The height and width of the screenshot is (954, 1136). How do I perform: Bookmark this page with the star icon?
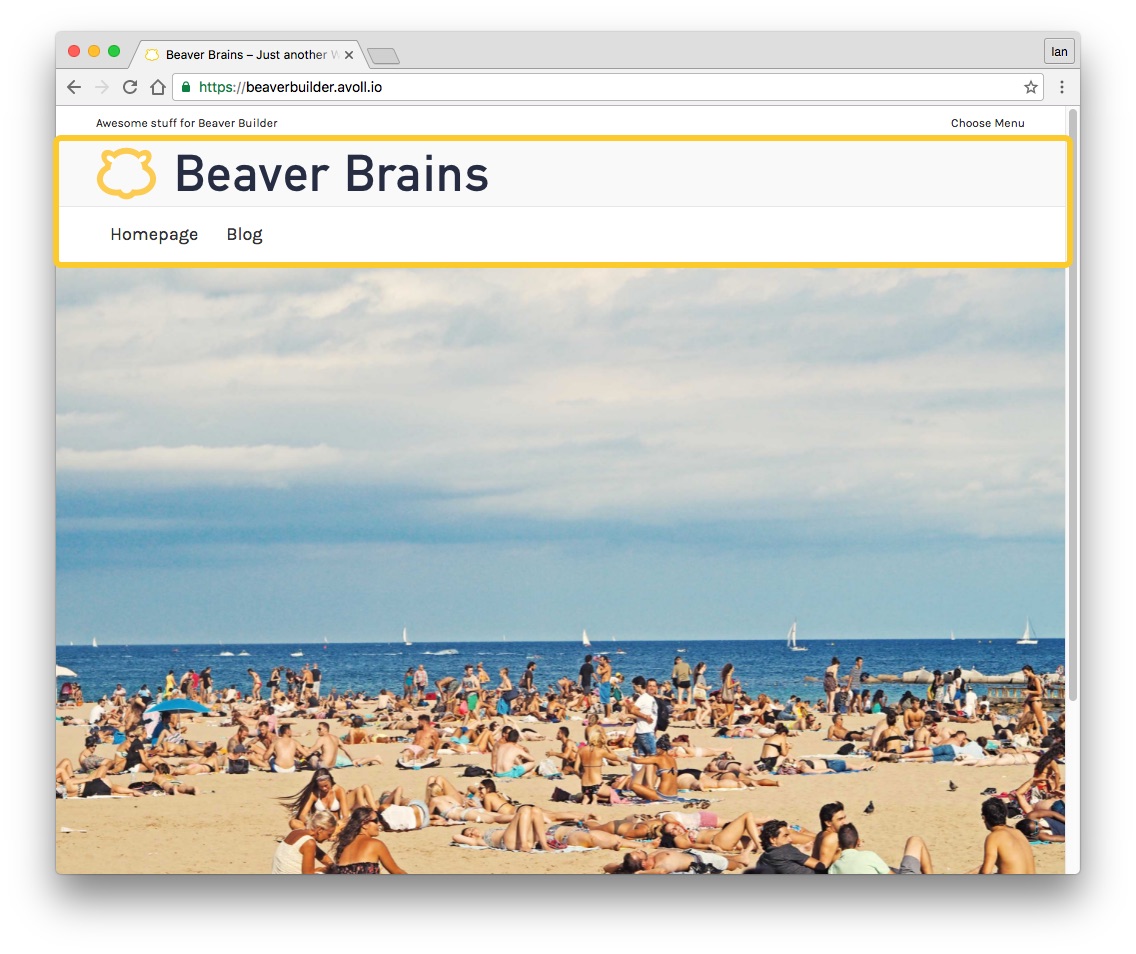tap(1031, 87)
